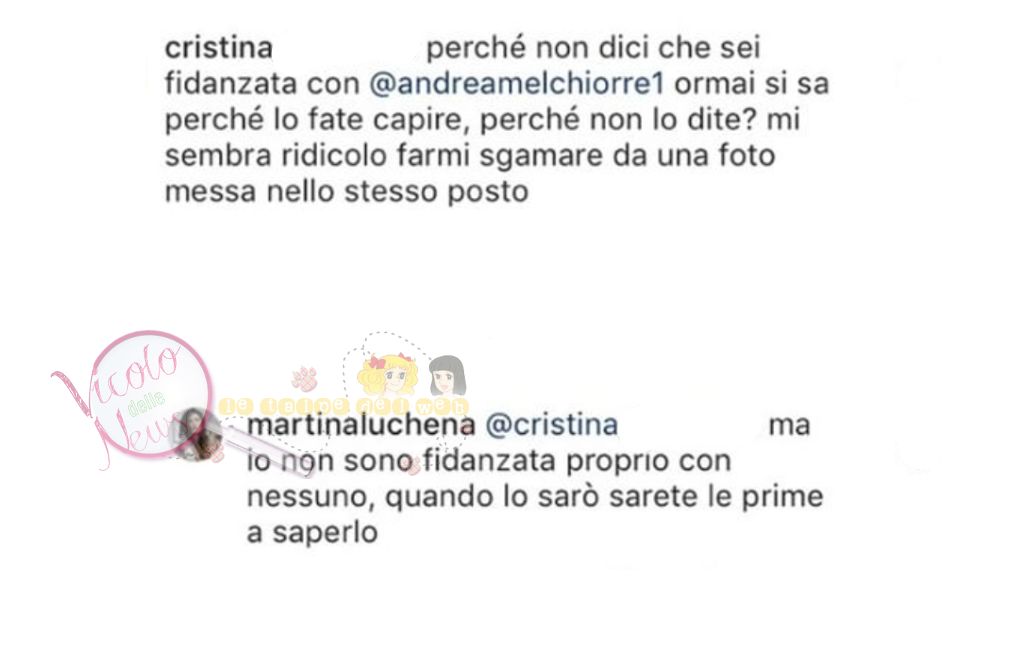The height and width of the screenshot is (647, 1017).
Task: Open the @andreamelchiorre1 mention
Action: 517,84
